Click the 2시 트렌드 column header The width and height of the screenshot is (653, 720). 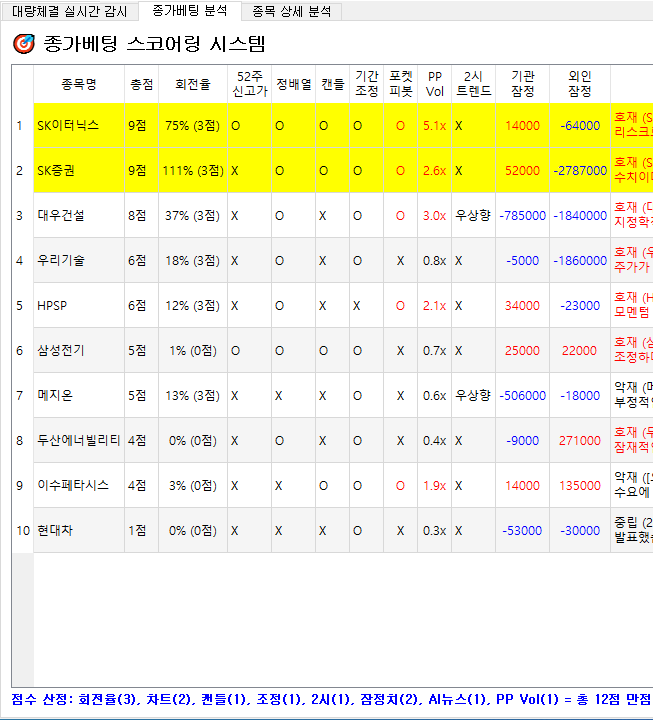tap(473, 84)
